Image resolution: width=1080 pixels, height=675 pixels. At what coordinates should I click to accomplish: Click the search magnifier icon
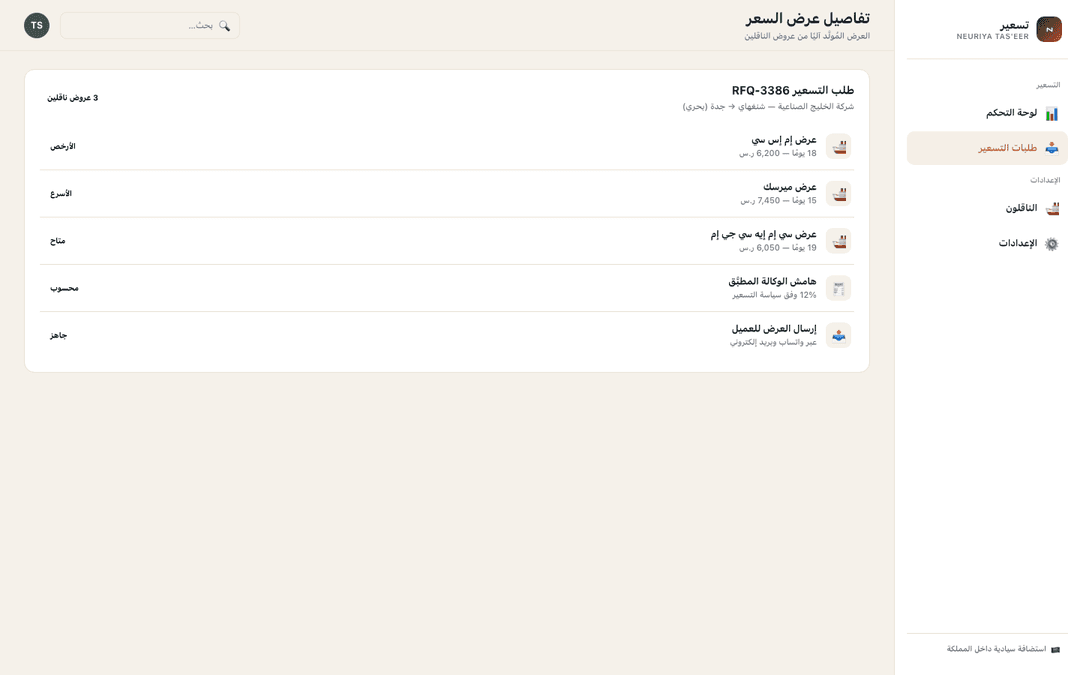click(x=225, y=25)
